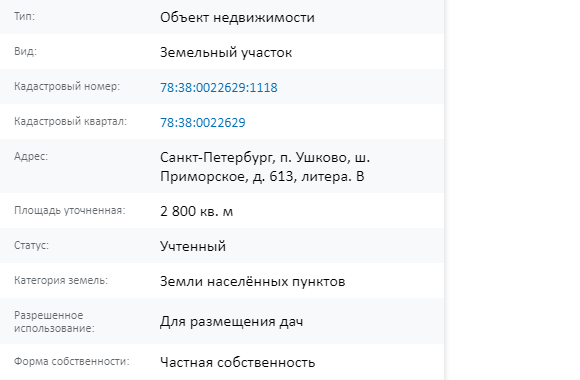Click the 'Адрес:' label
Screen dimensions: 580x380
click(31, 156)
